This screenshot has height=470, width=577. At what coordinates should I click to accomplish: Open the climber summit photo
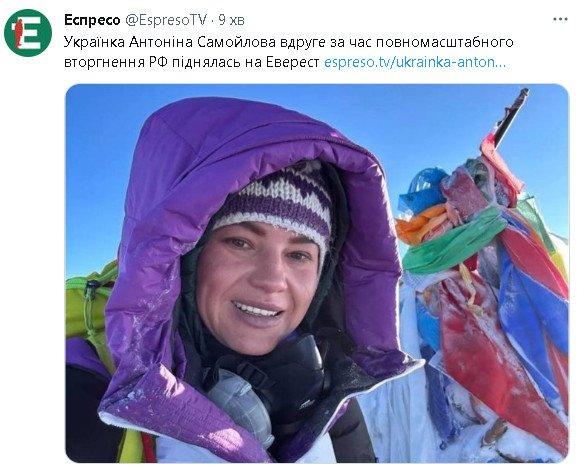pyautogui.click(x=317, y=273)
